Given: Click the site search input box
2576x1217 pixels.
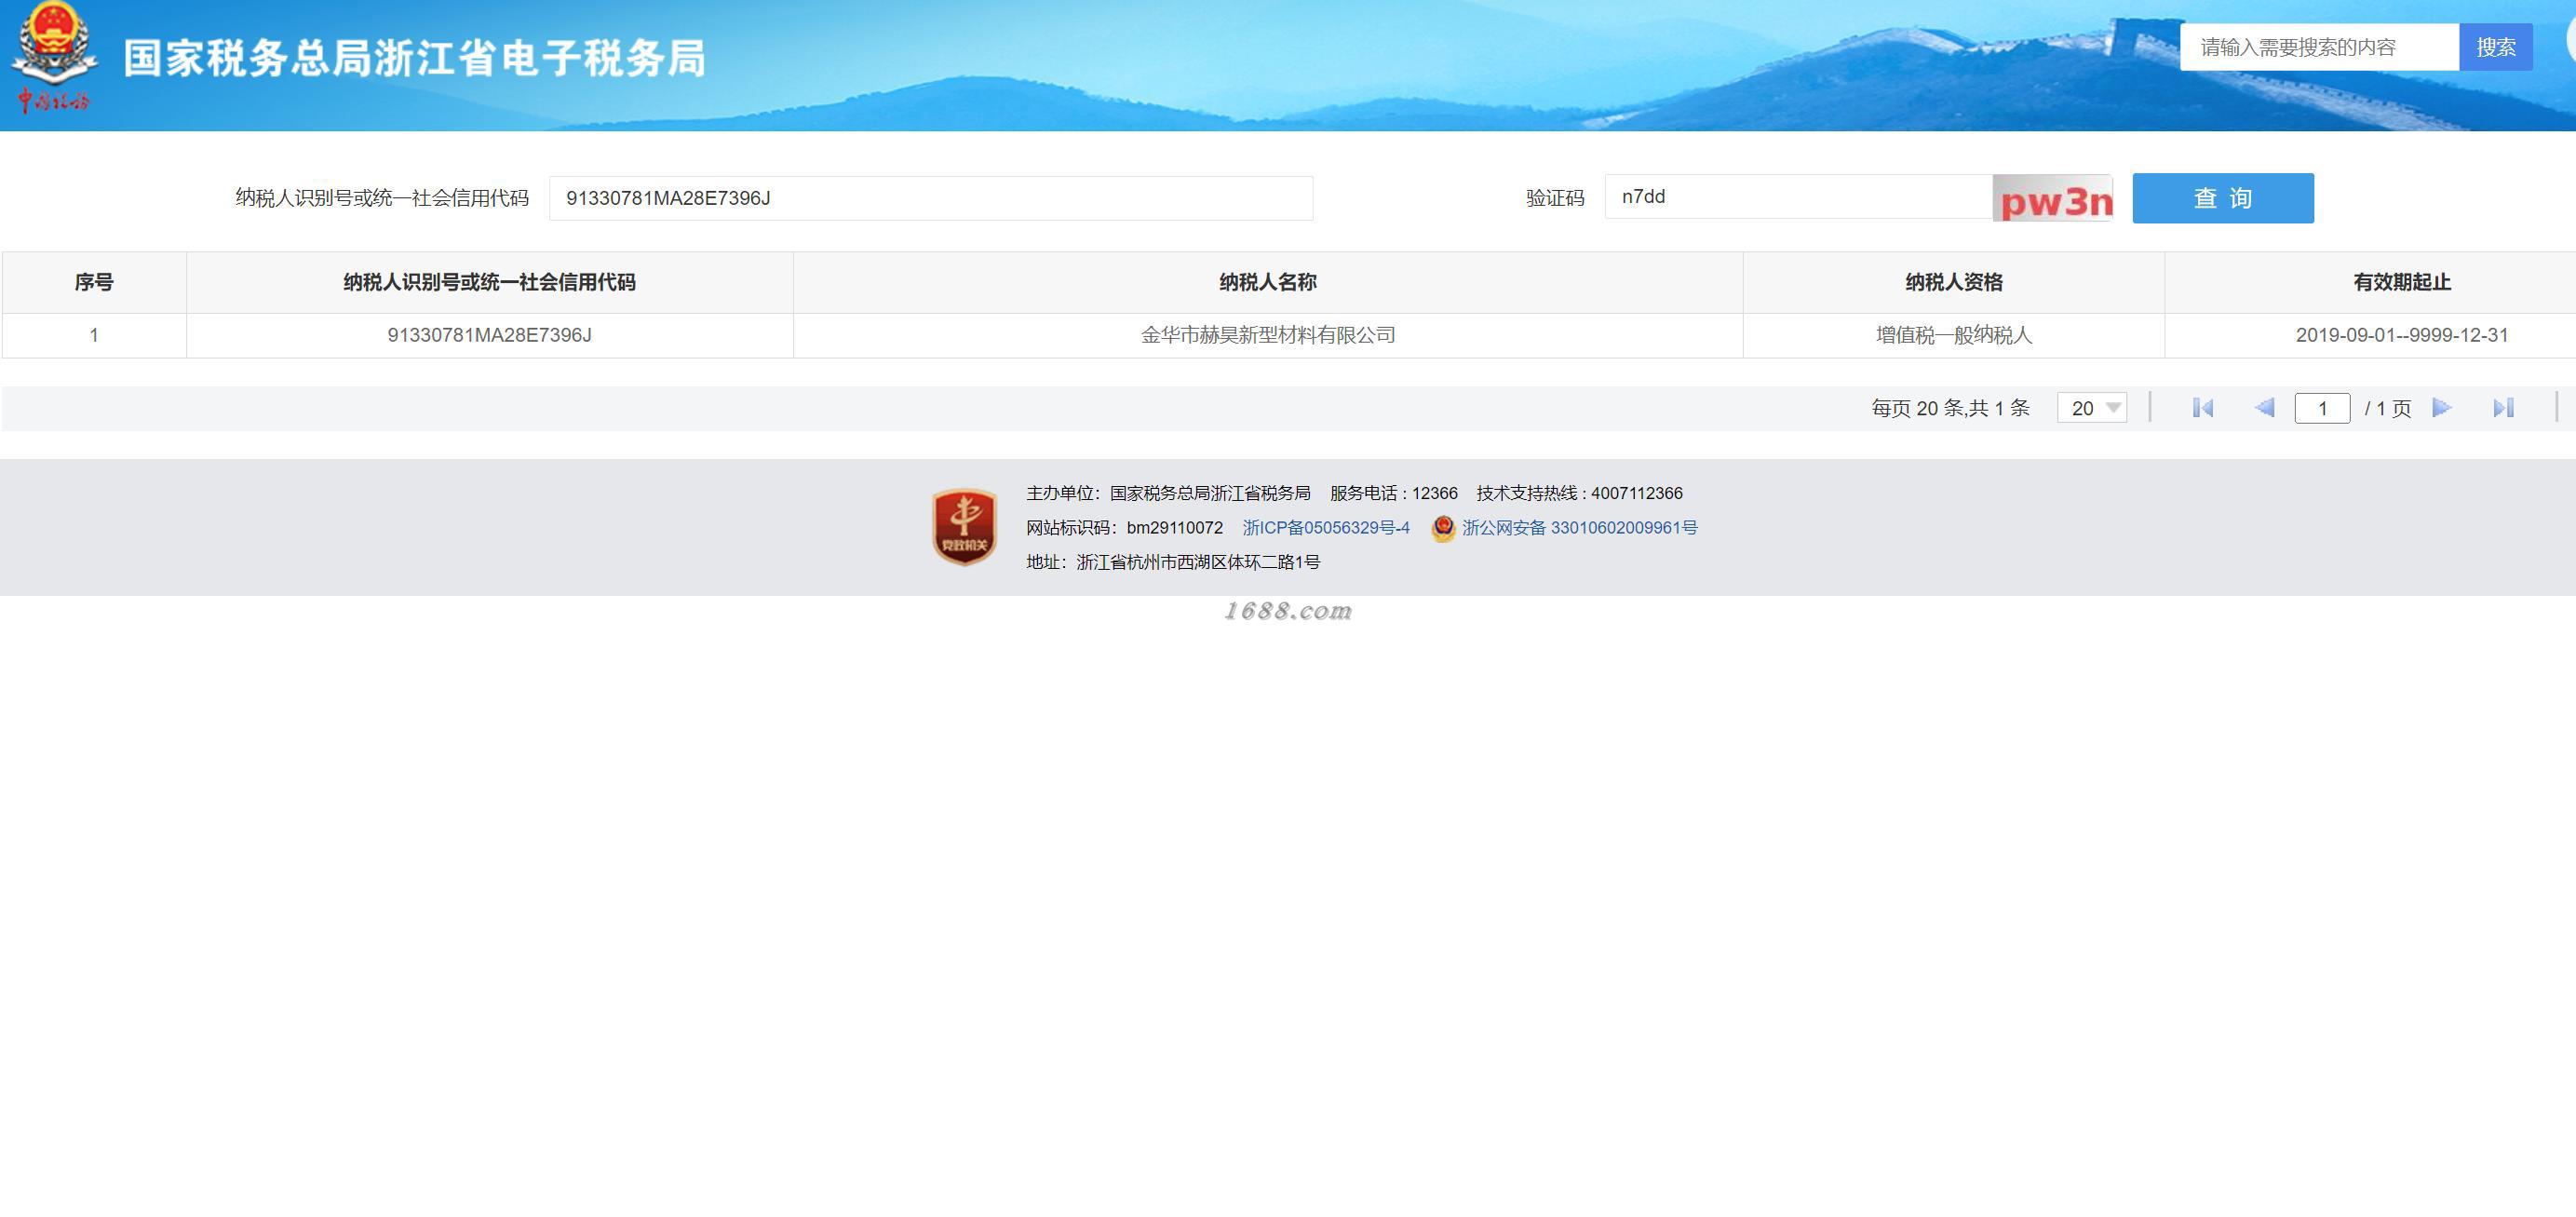Looking at the screenshot, I should click(x=2318, y=47).
